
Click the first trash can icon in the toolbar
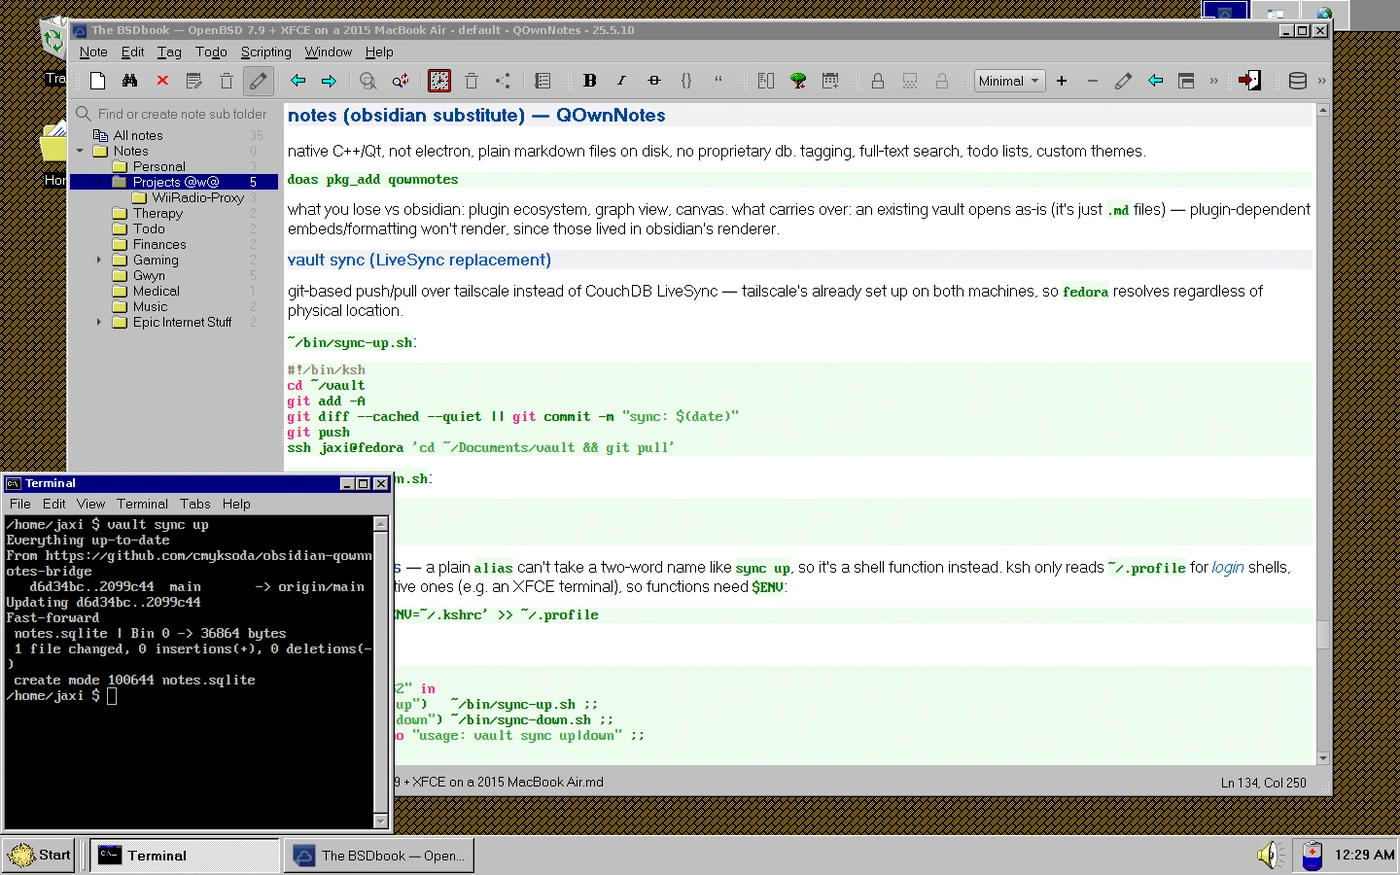[x=226, y=81]
